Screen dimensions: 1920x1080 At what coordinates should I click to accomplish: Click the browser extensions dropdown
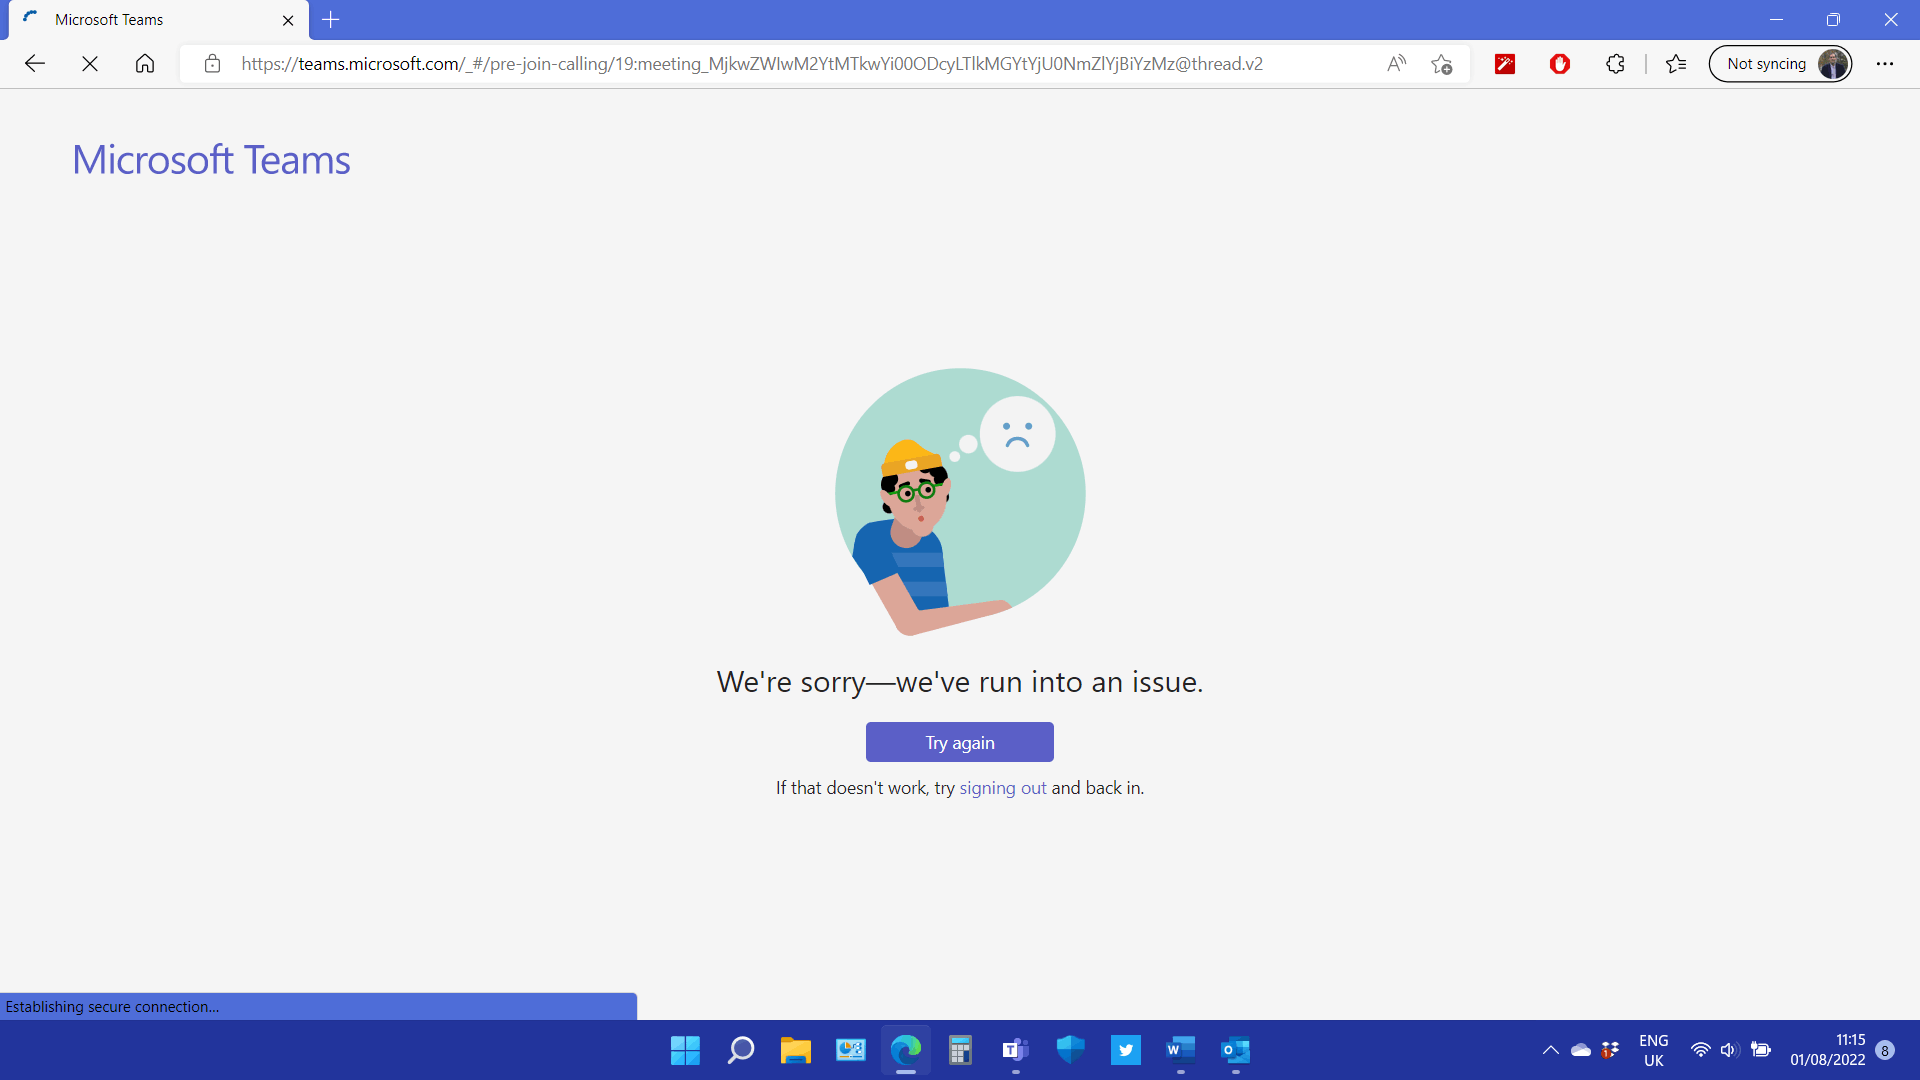tap(1615, 63)
